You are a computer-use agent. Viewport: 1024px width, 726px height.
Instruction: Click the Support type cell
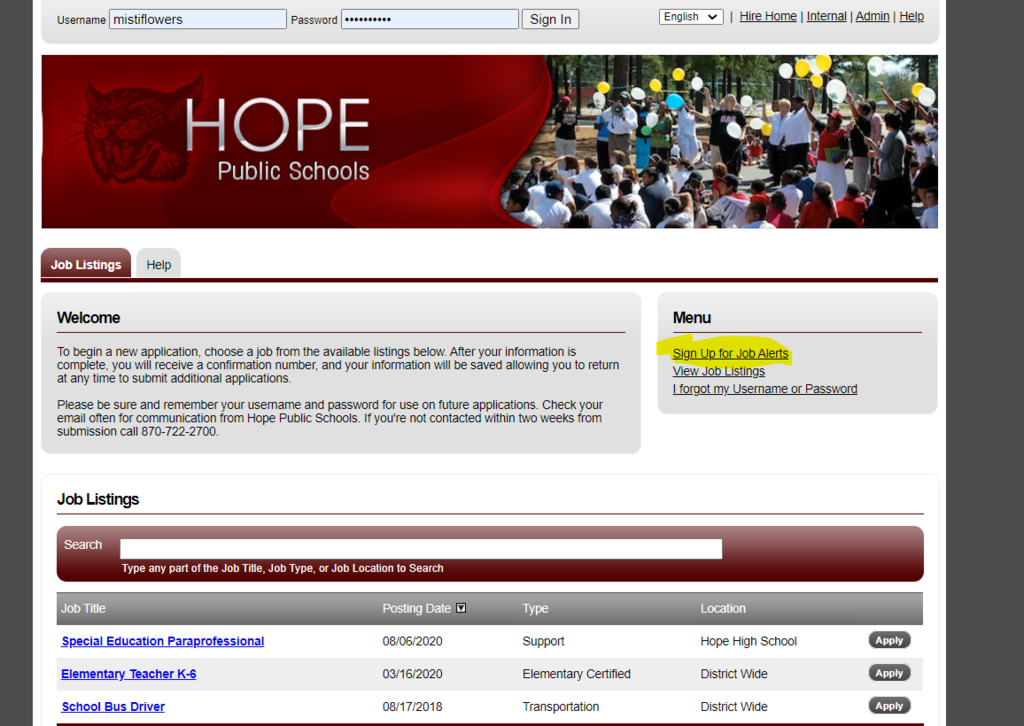[x=543, y=641]
